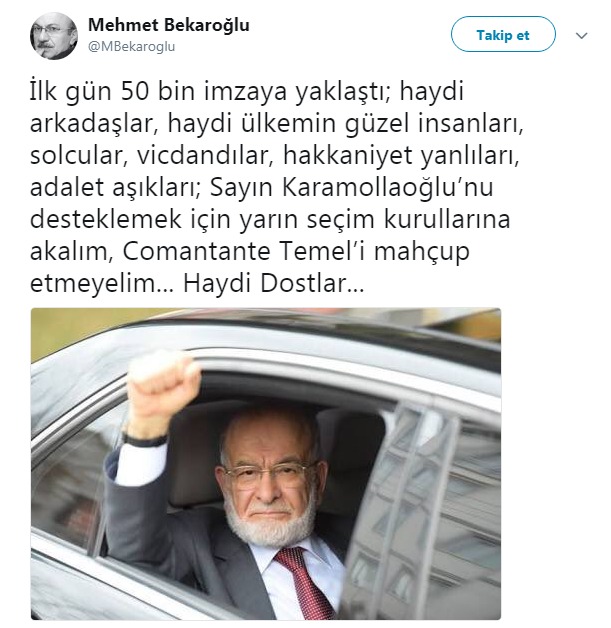Click the raised fist in the tweet photo
This screenshot has width=611, height=628.
[162, 382]
